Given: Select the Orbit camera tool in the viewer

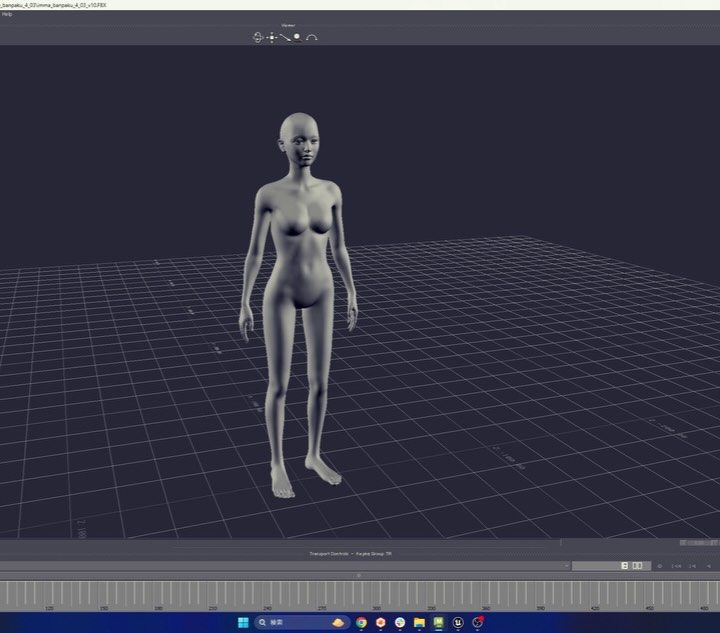Looking at the screenshot, I should click(x=258, y=37).
